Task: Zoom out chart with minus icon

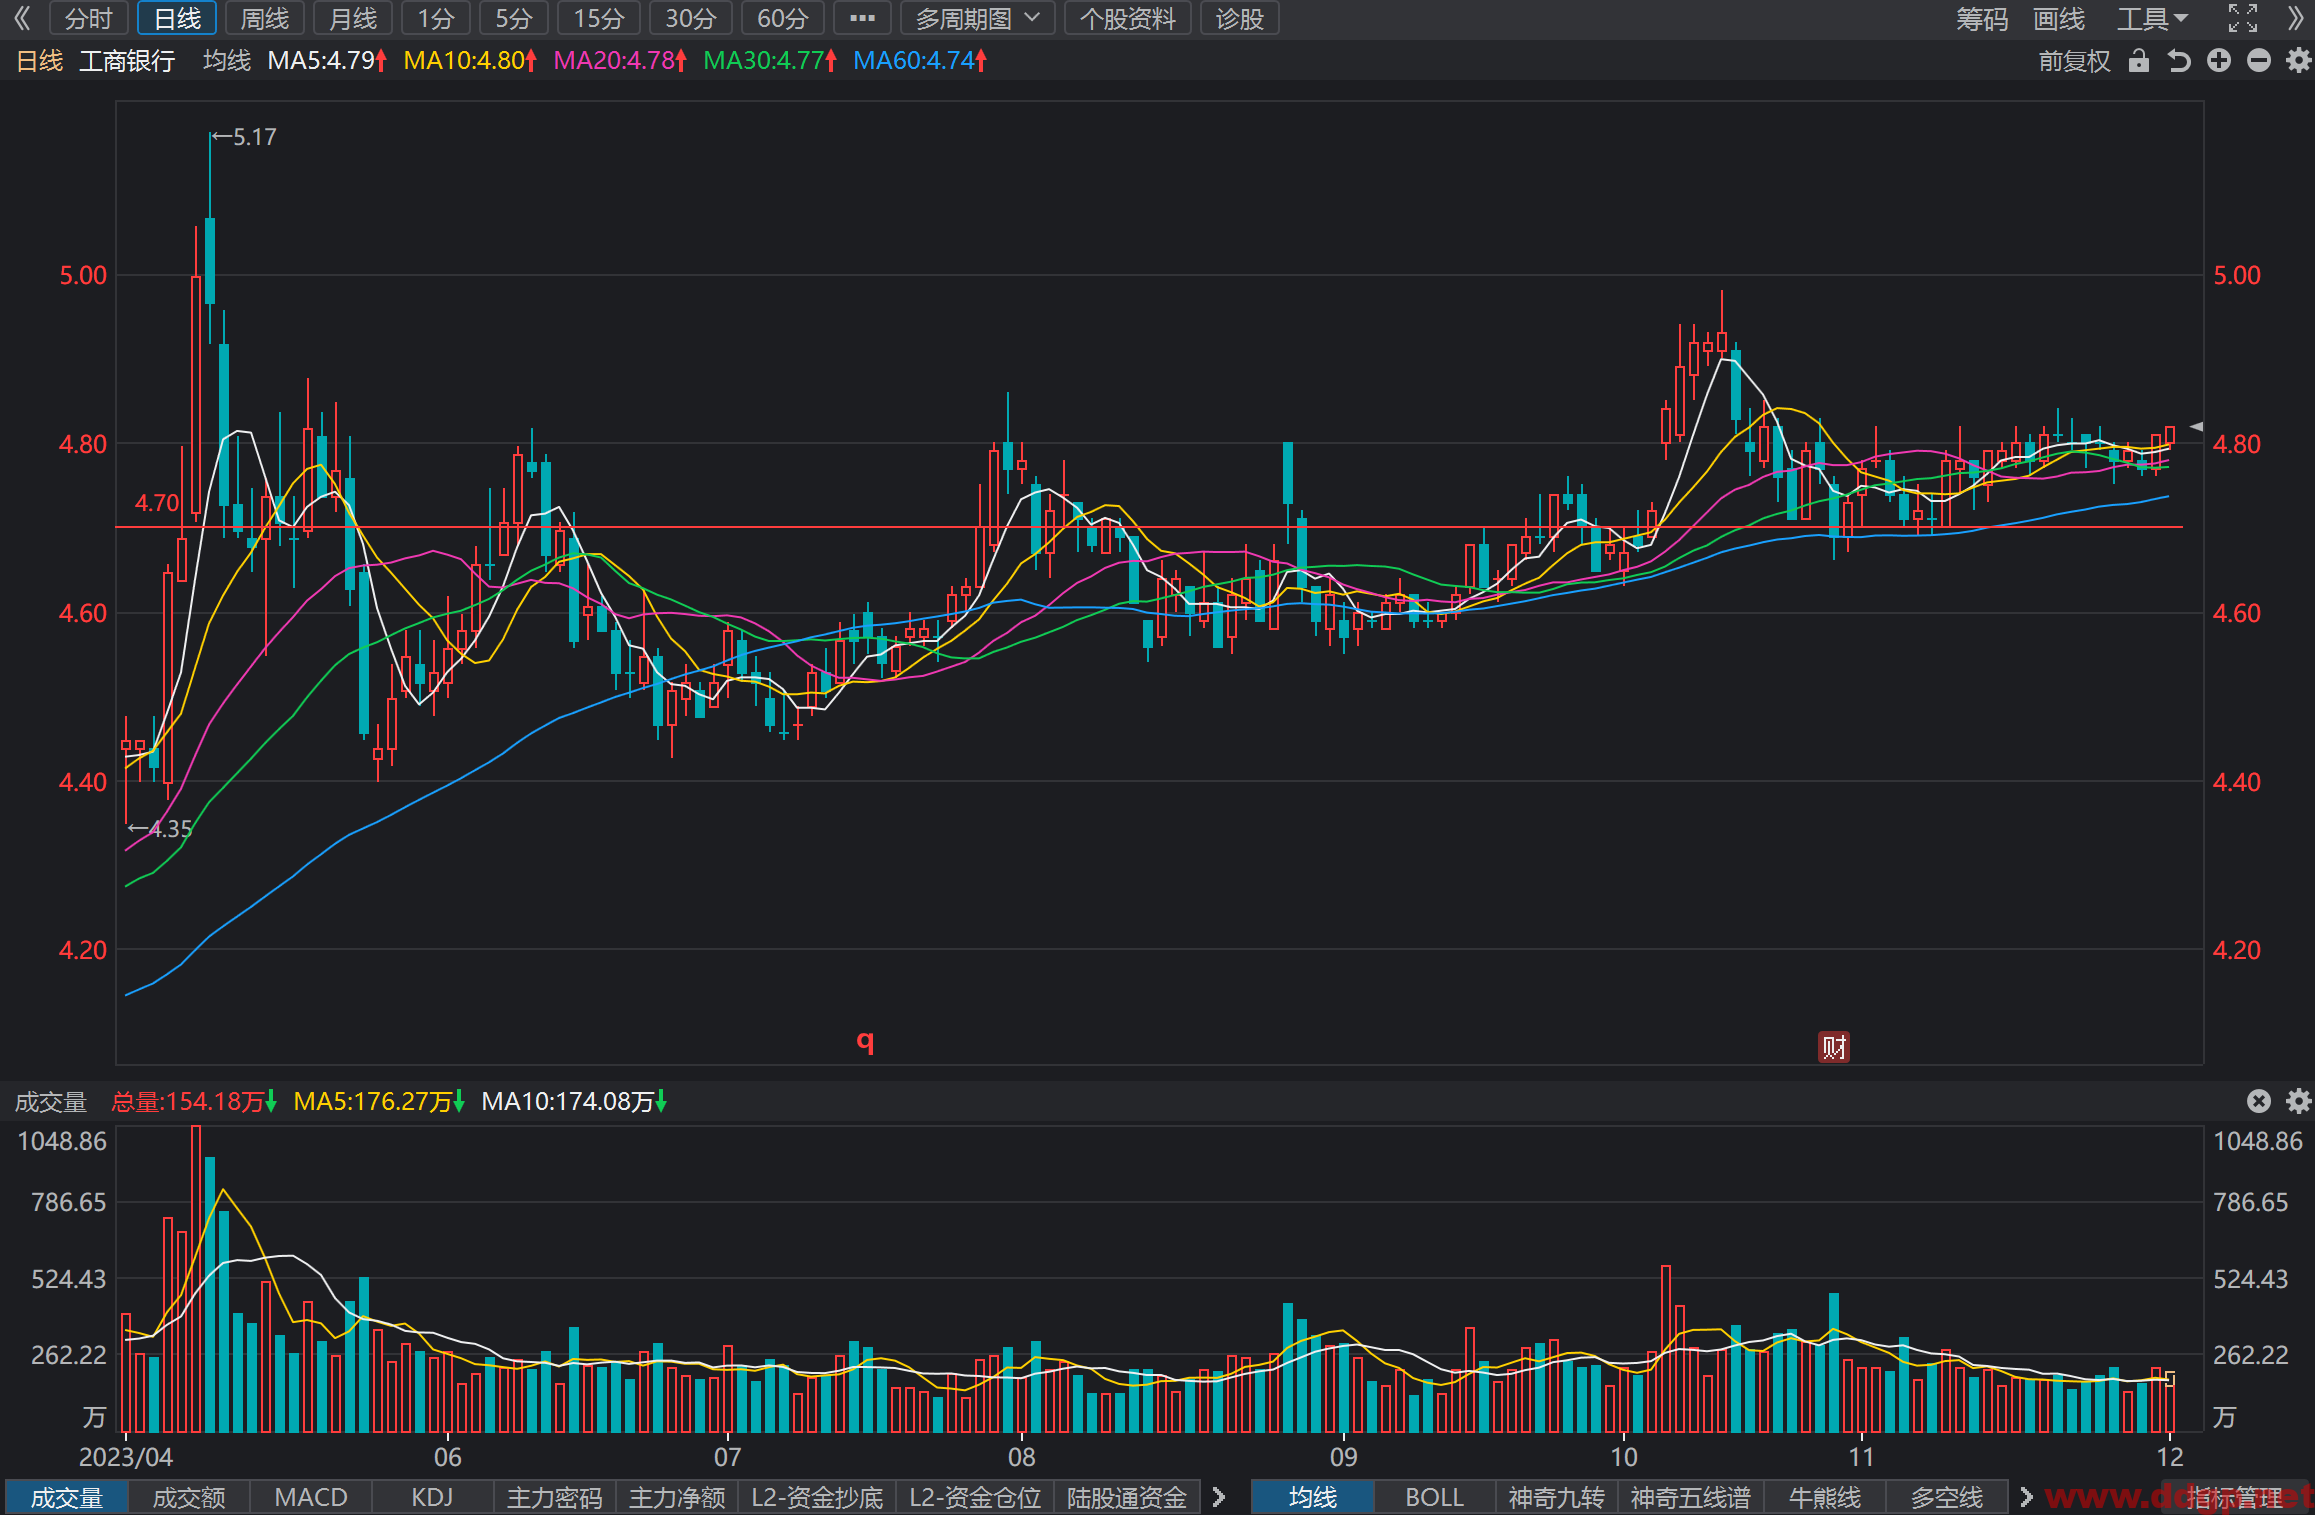Action: (2259, 61)
